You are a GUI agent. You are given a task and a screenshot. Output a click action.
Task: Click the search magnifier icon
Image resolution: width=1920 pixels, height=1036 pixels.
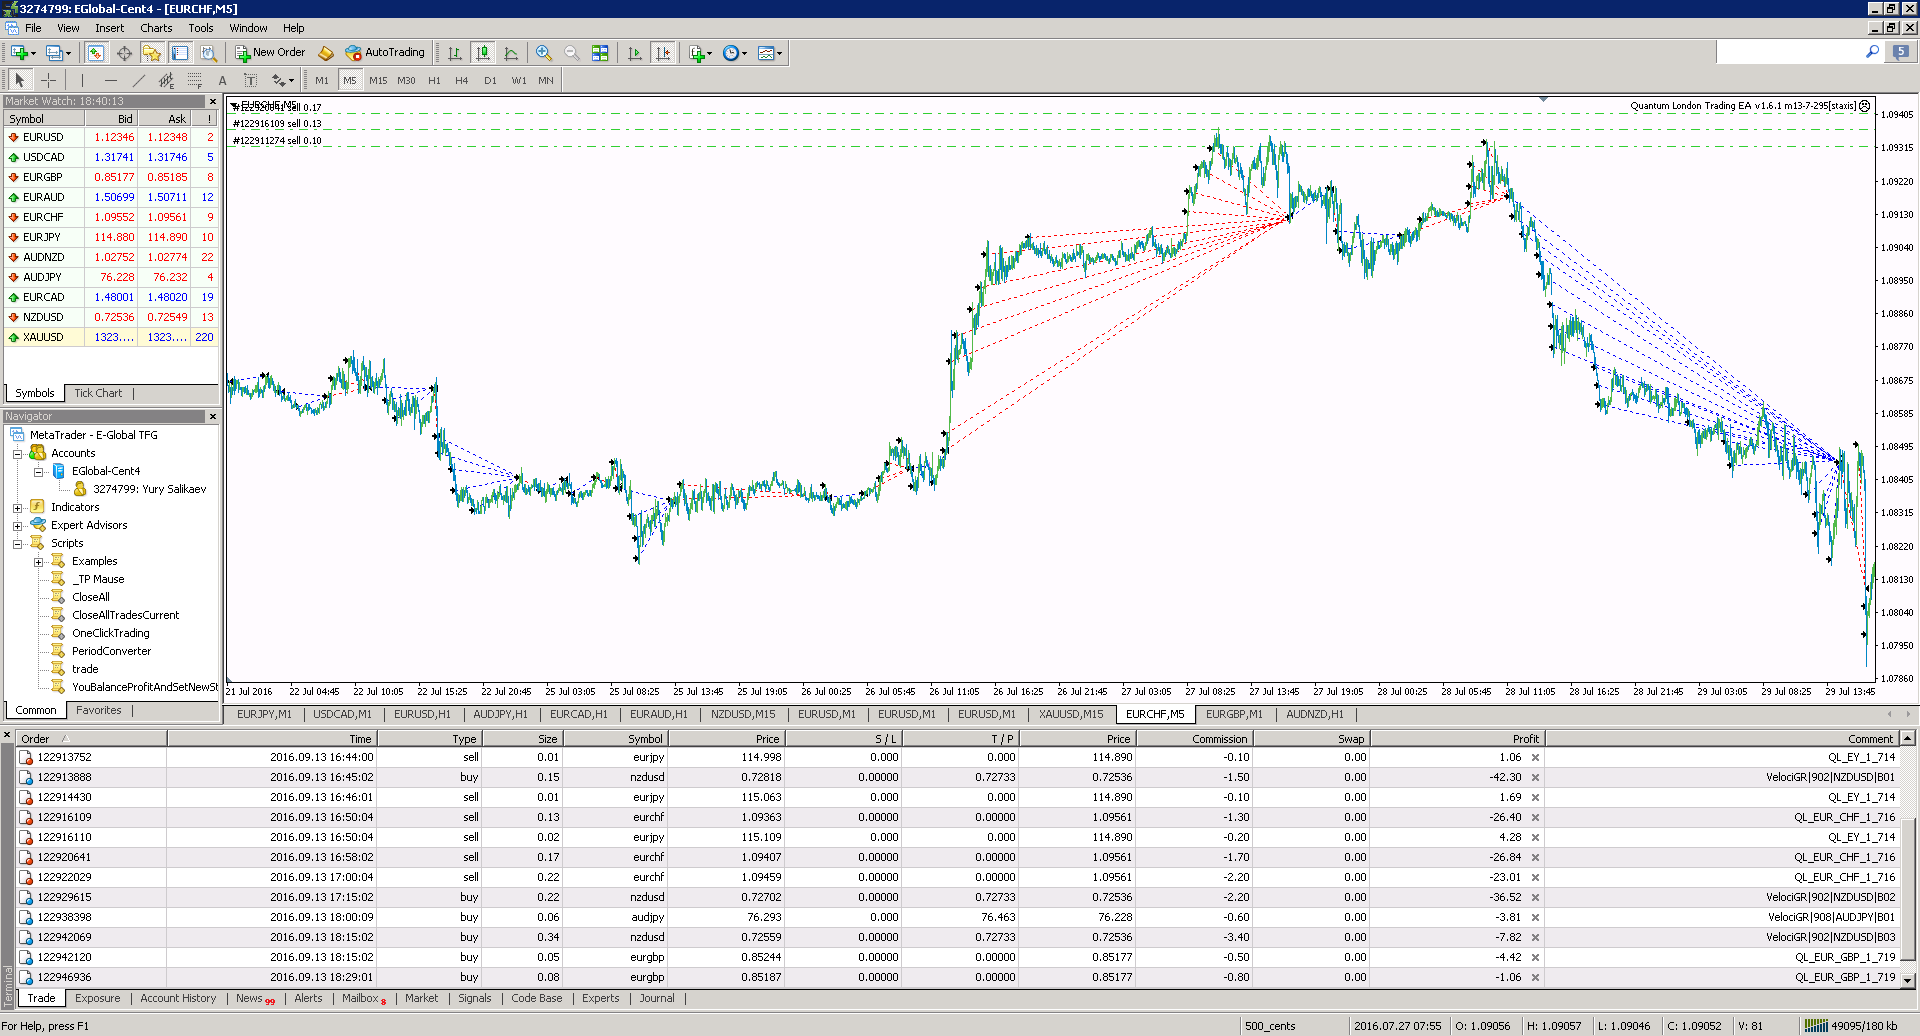pyautogui.click(x=1872, y=51)
